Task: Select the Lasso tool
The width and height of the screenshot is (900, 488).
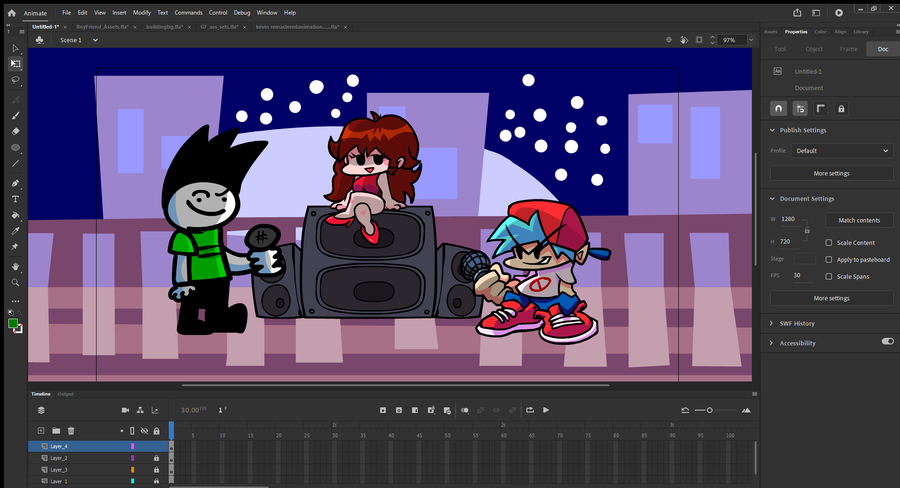Action: pos(15,80)
